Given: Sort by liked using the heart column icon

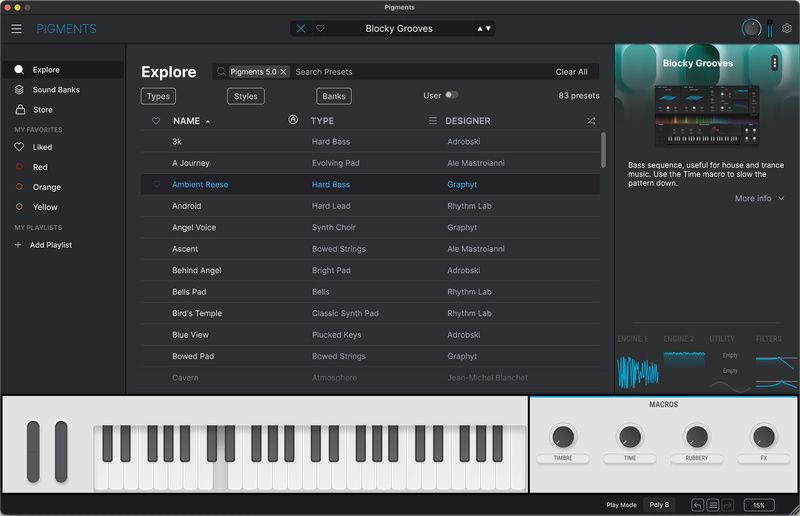Looking at the screenshot, I should pyautogui.click(x=156, y=121).
